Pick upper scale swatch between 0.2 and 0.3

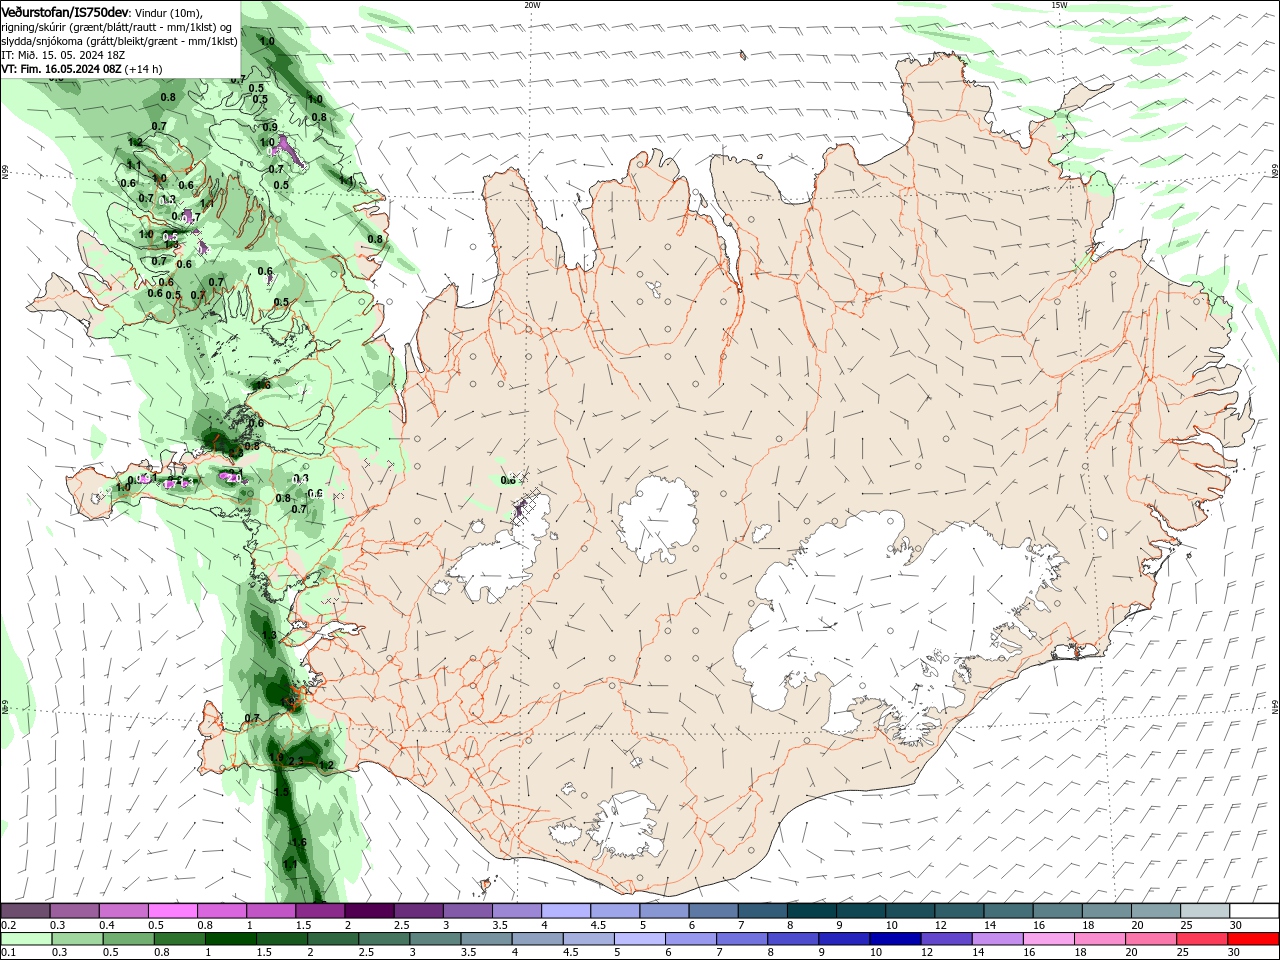25,911
